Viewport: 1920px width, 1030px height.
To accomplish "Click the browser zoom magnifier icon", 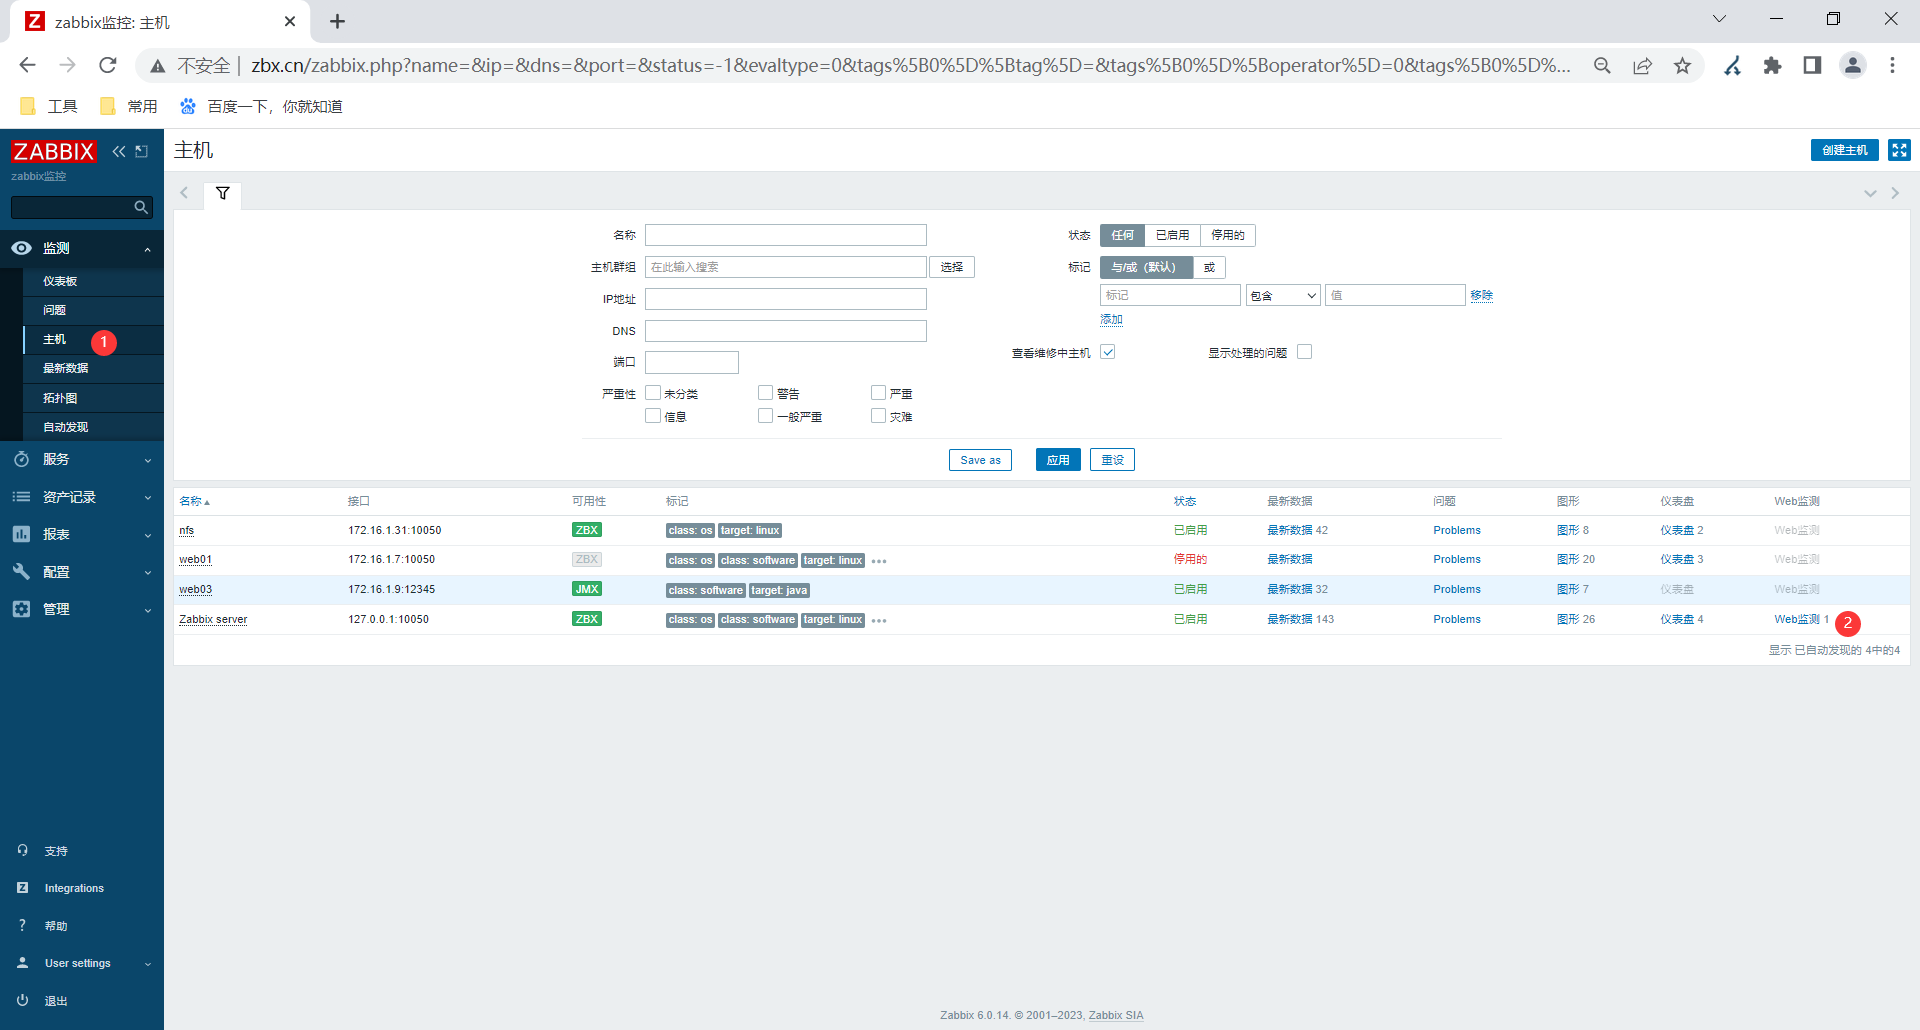I will pos(1602,65).
